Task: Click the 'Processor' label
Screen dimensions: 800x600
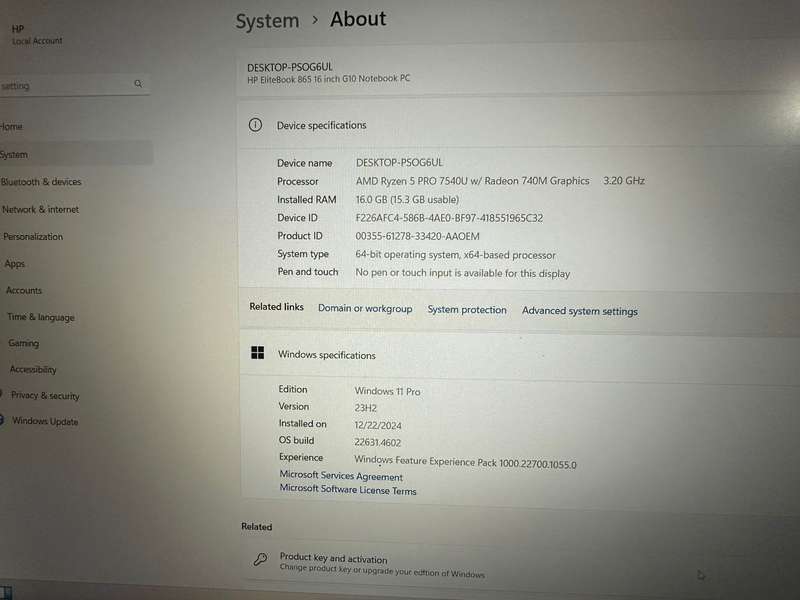Action: [297, 182]
